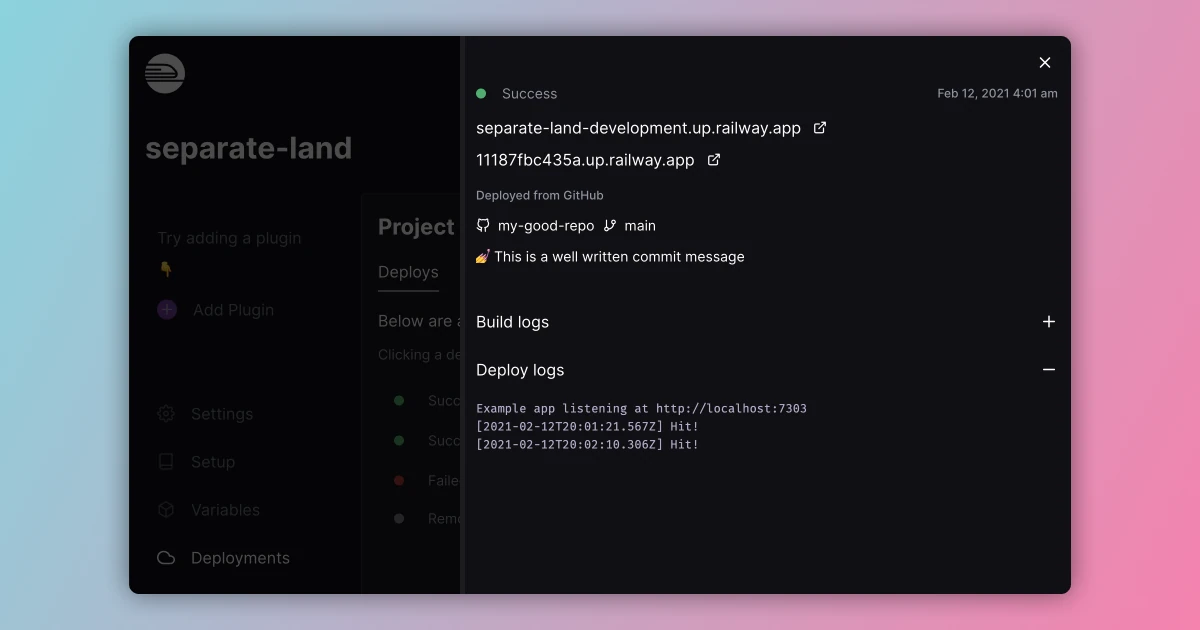Click the Build logs heading
Image resolution: width=1200 pixels, height=630 pixels.
click(x=512, y=322)
